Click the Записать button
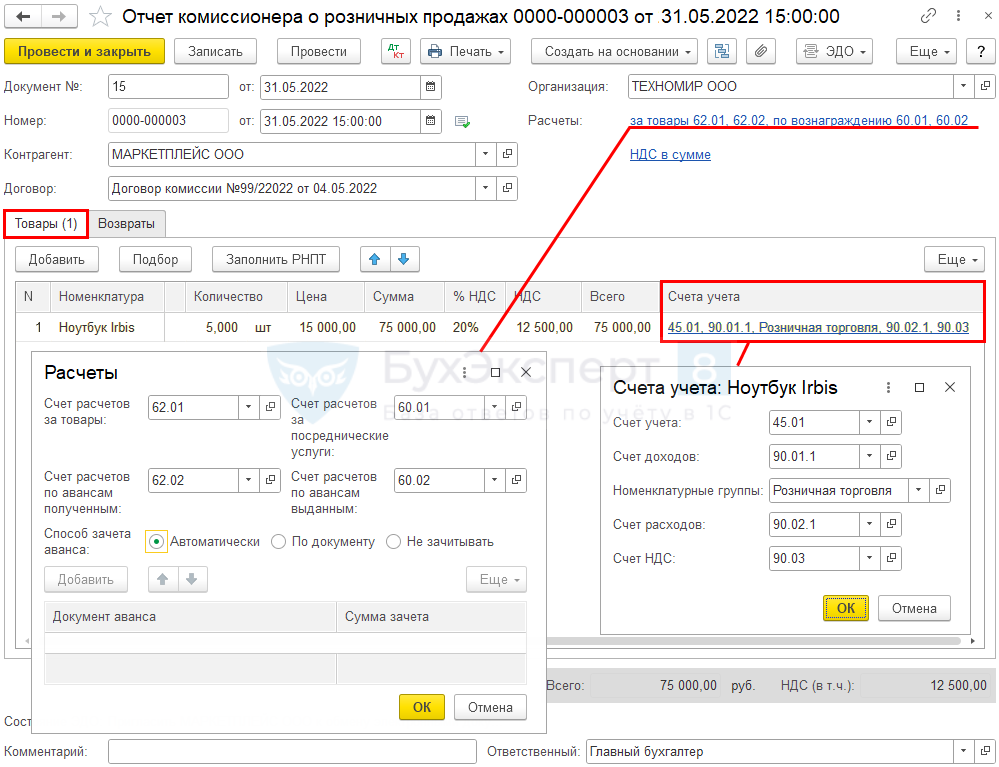 click(x=215, y=52)
